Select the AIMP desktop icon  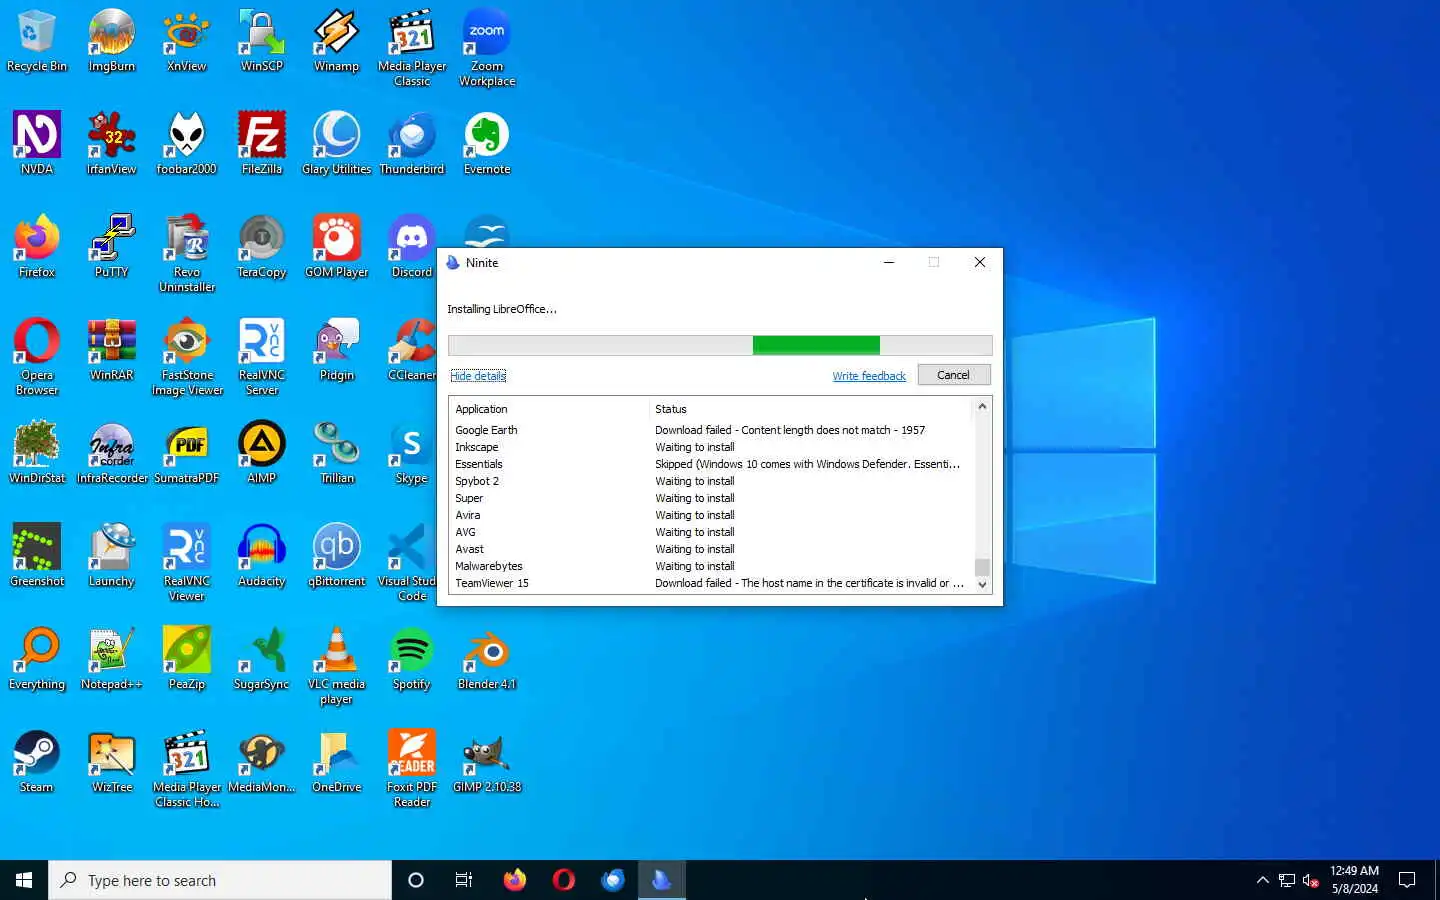pos(261,453)
